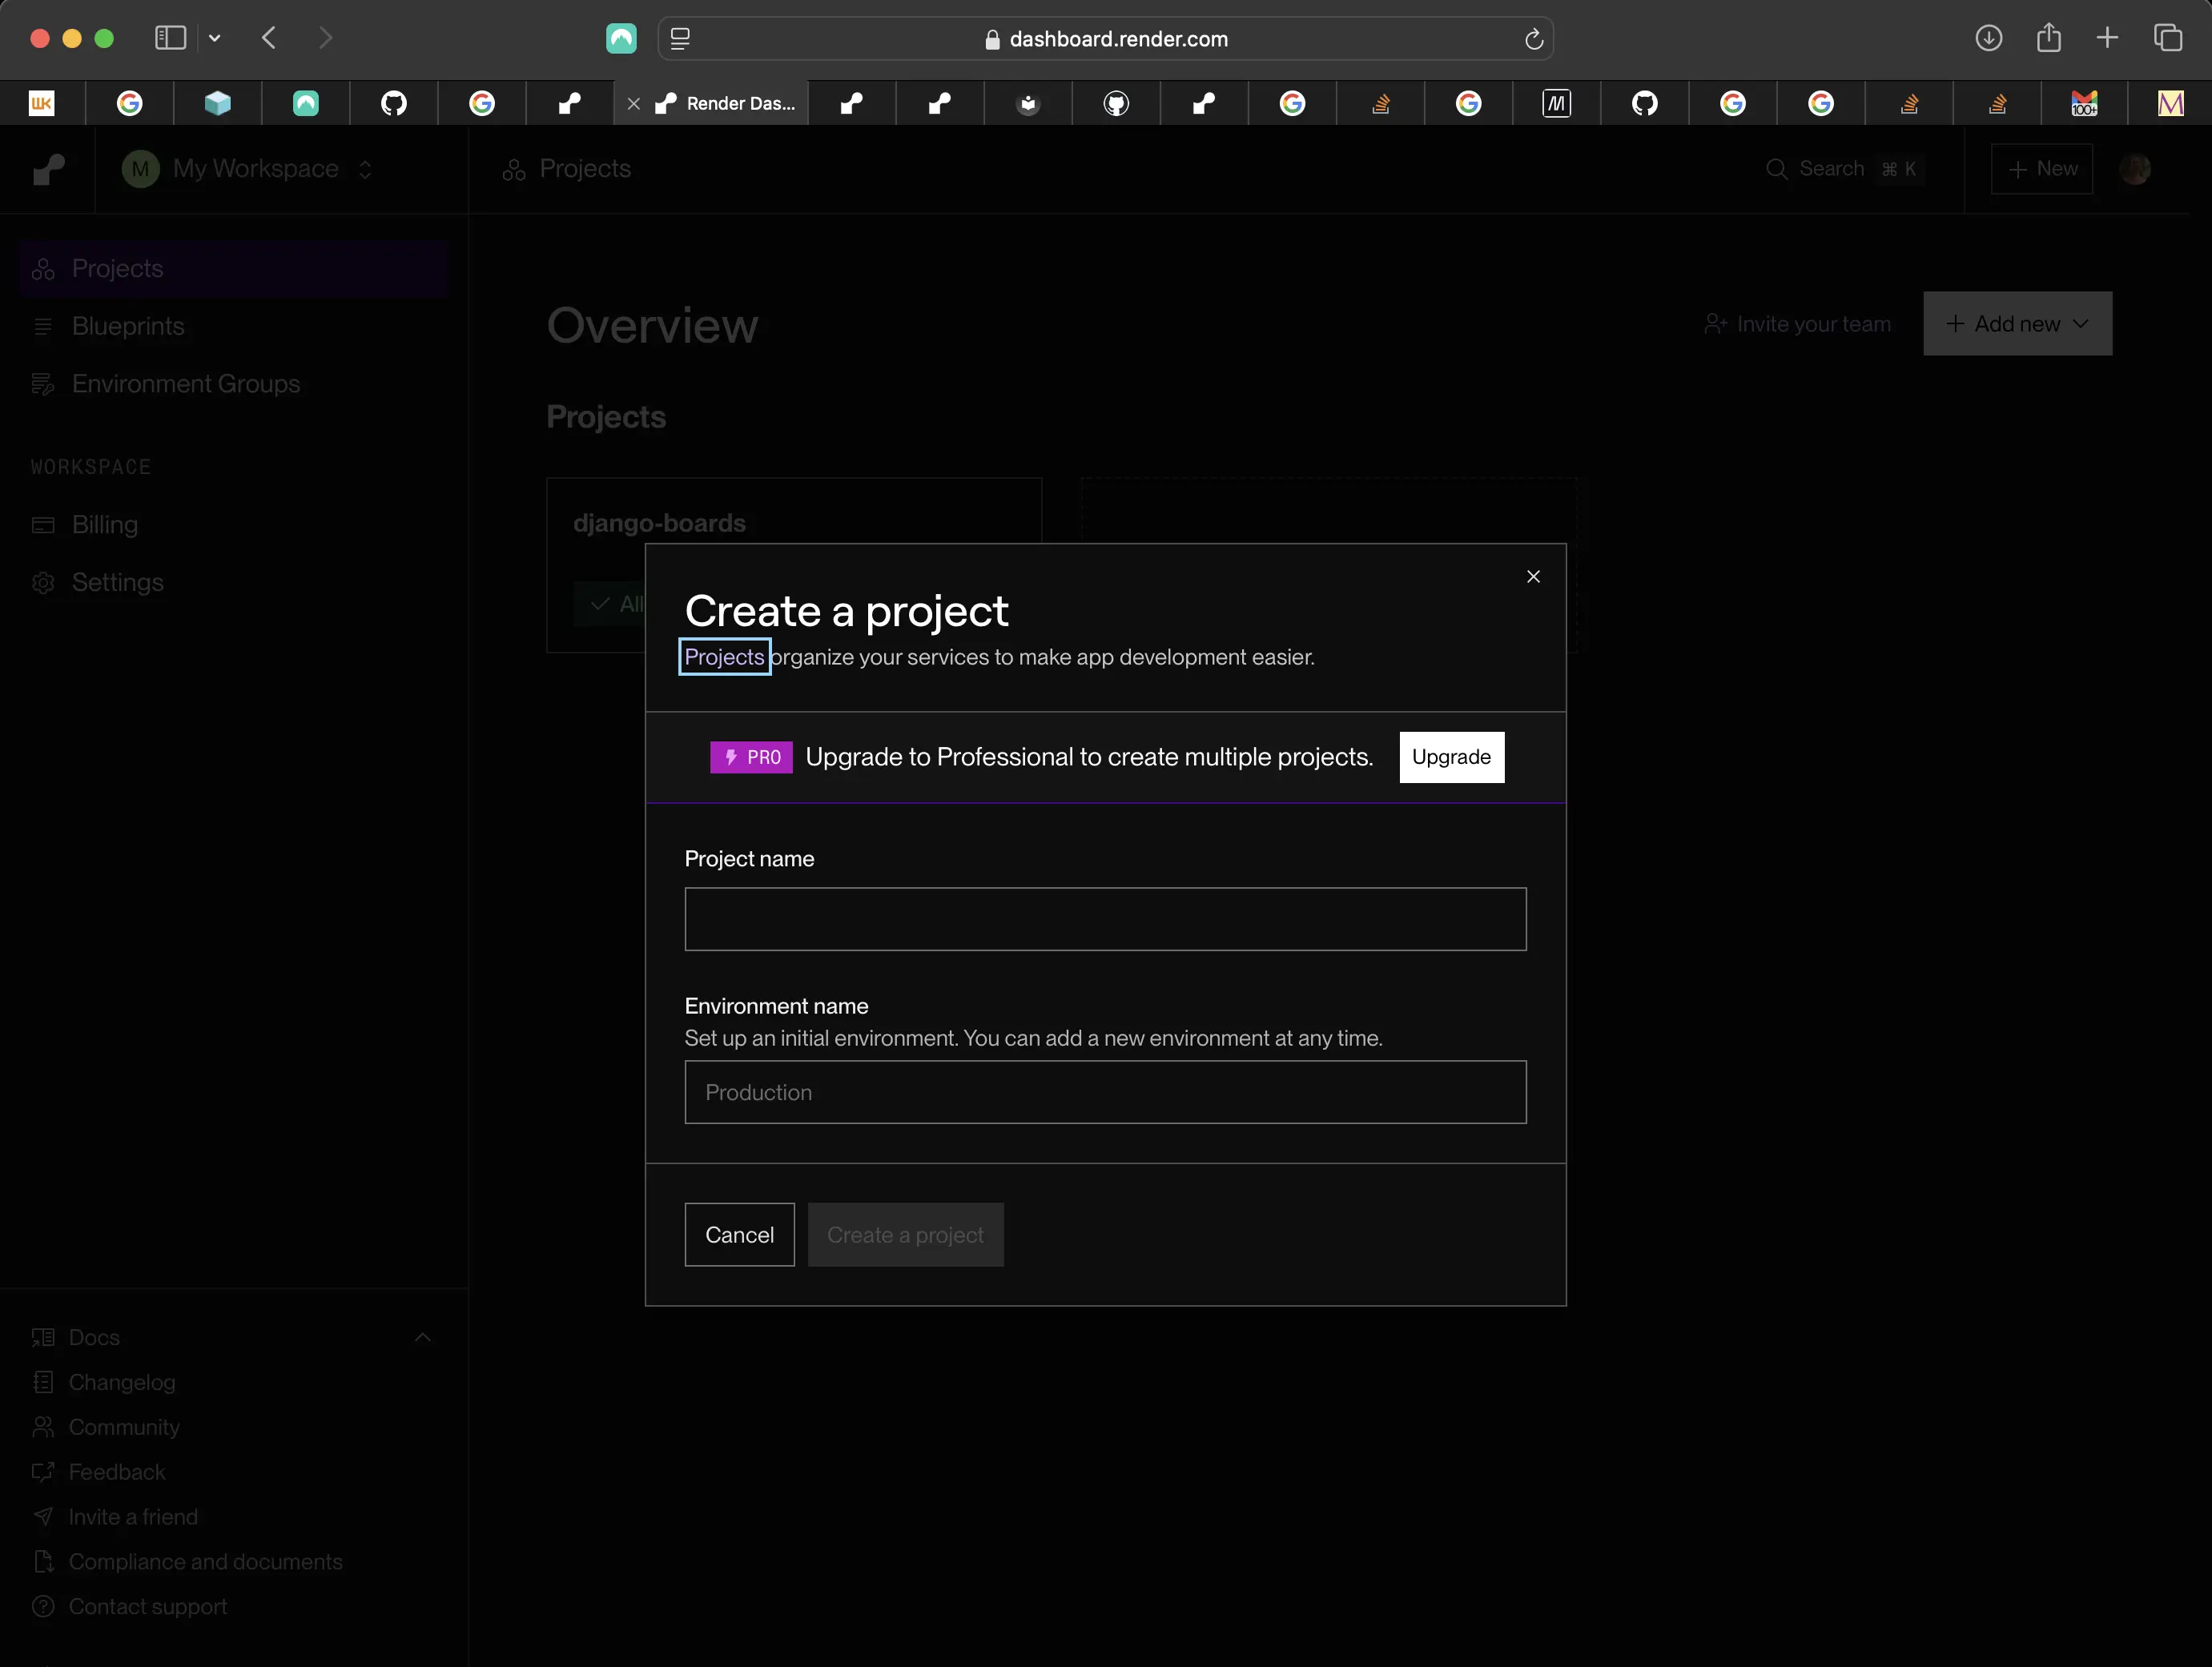The height and width of the screenshot is (1667, 2212).
Task: Click the New button in the header
Action: click(x=2041, y=169)
